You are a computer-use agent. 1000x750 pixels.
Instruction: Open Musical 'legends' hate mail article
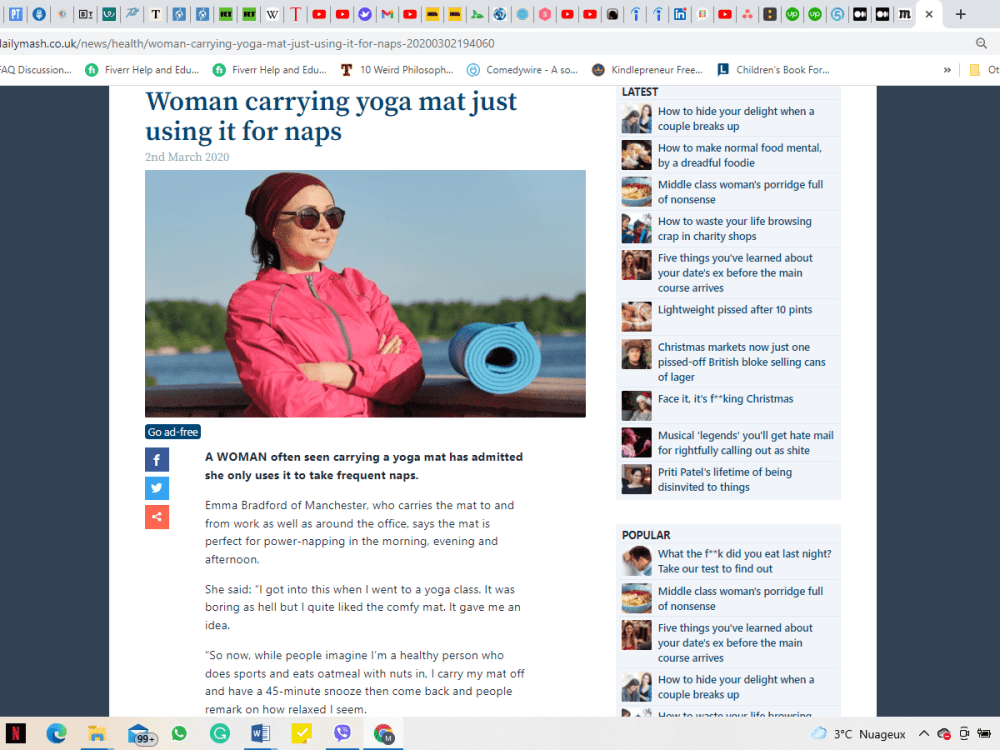click(x=746, y=443)
